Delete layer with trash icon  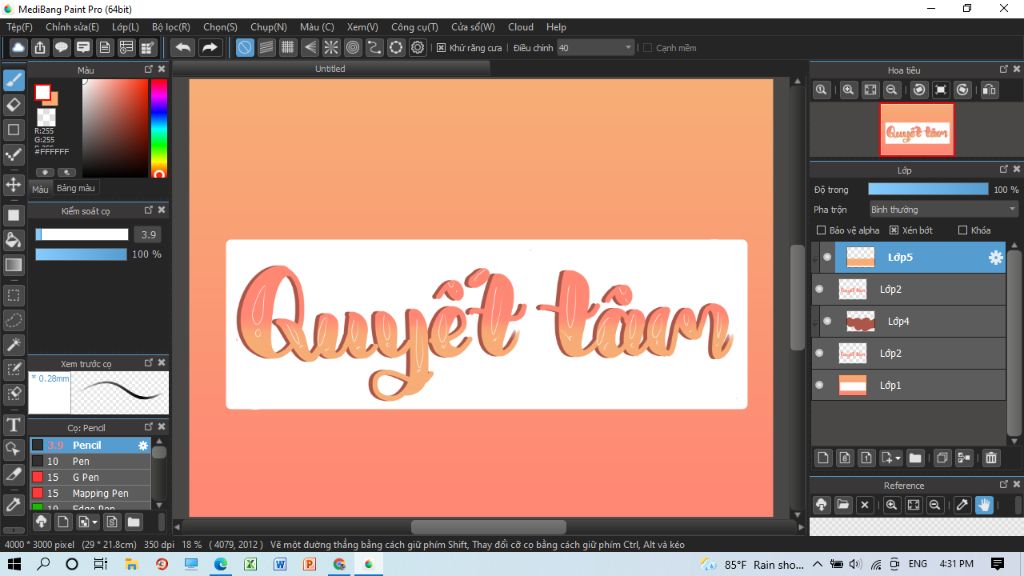coord(991,458)
